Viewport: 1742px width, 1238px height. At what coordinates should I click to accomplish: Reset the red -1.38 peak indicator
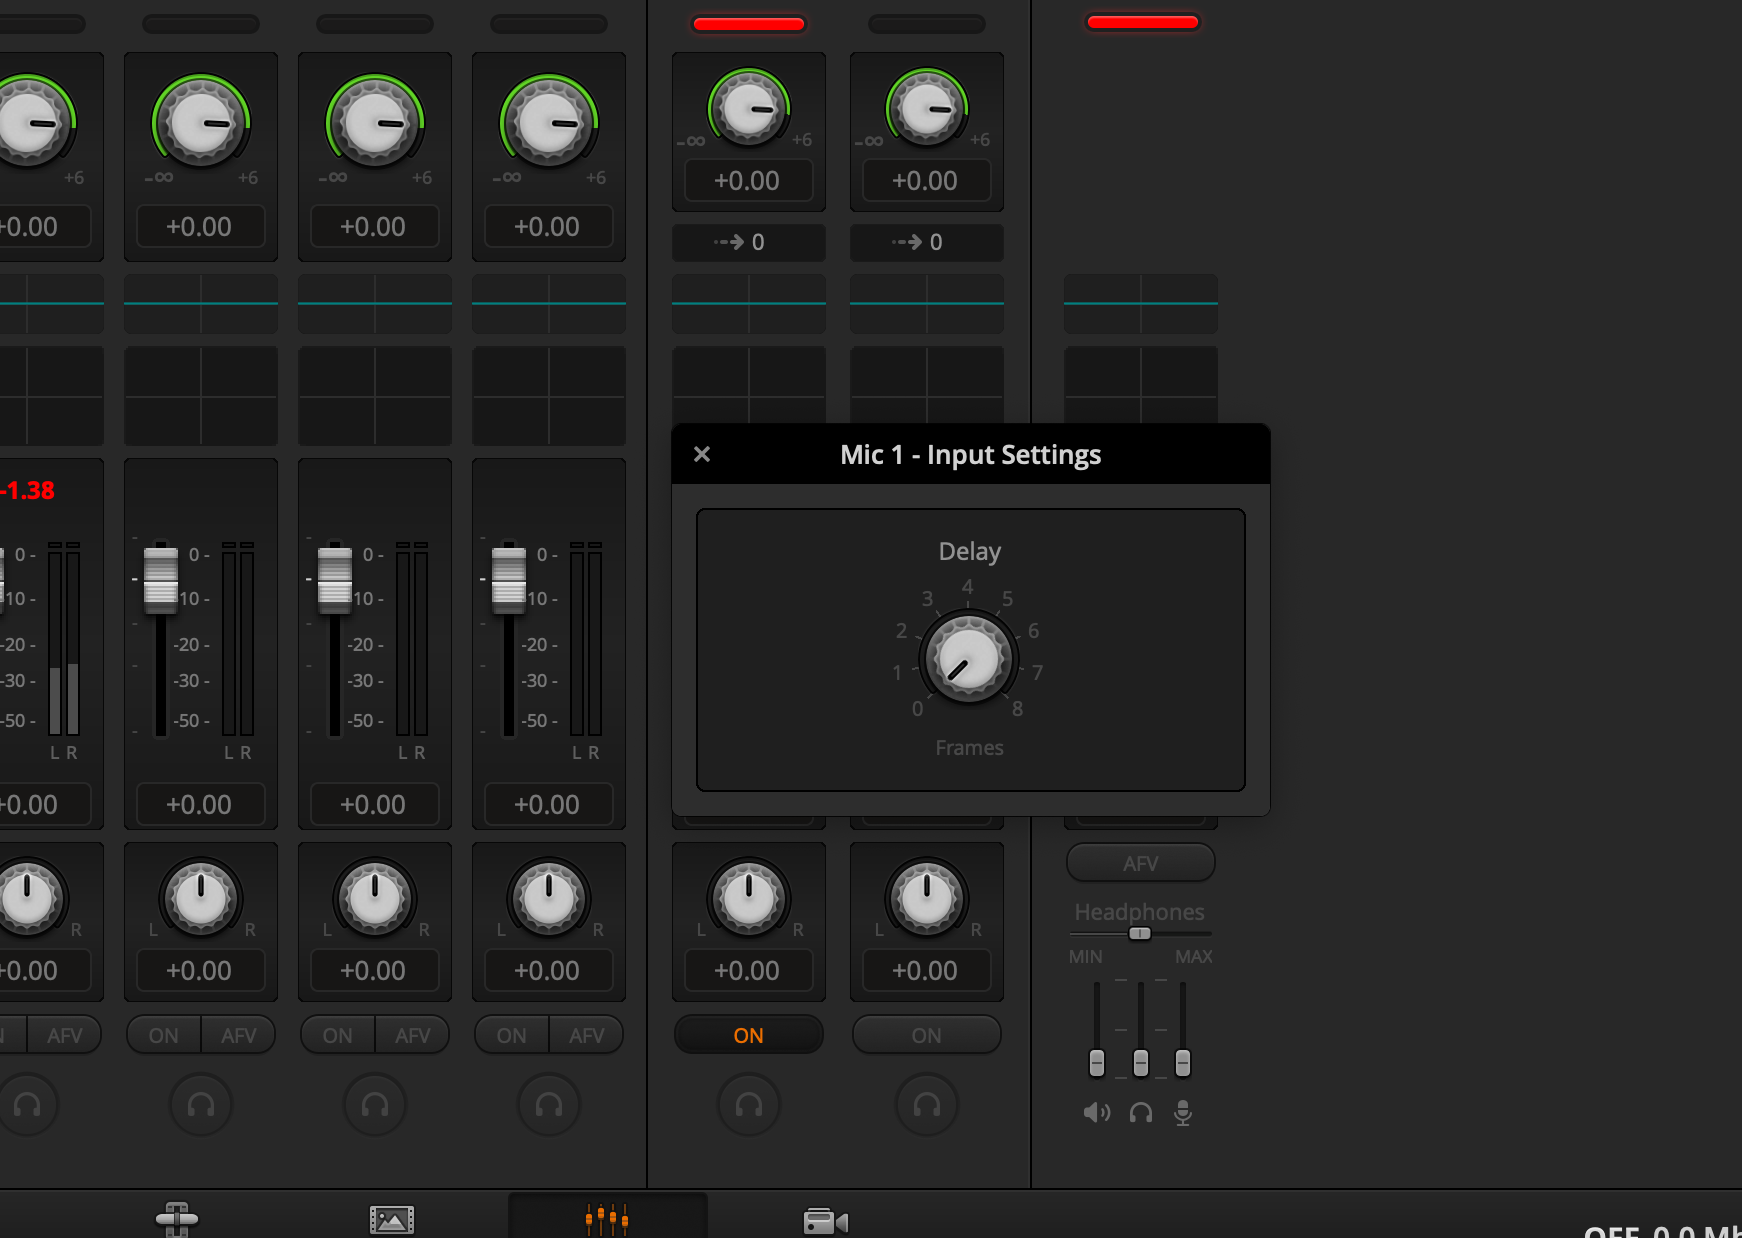[x=28, y=491]
